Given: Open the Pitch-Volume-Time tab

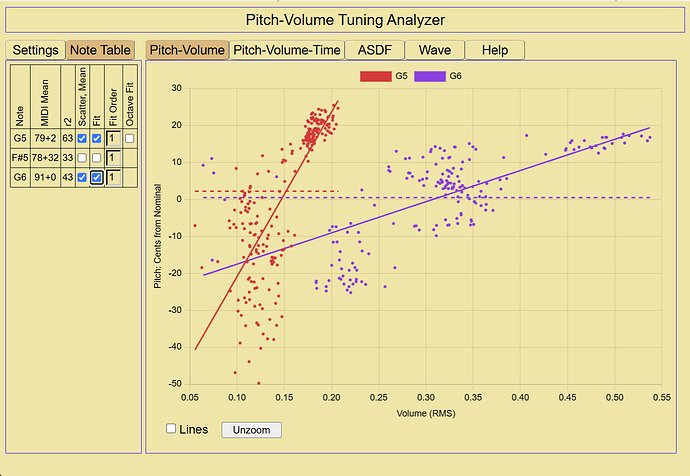Looking at the screenshot, I should pyautogui.click(x=287, y=50).
